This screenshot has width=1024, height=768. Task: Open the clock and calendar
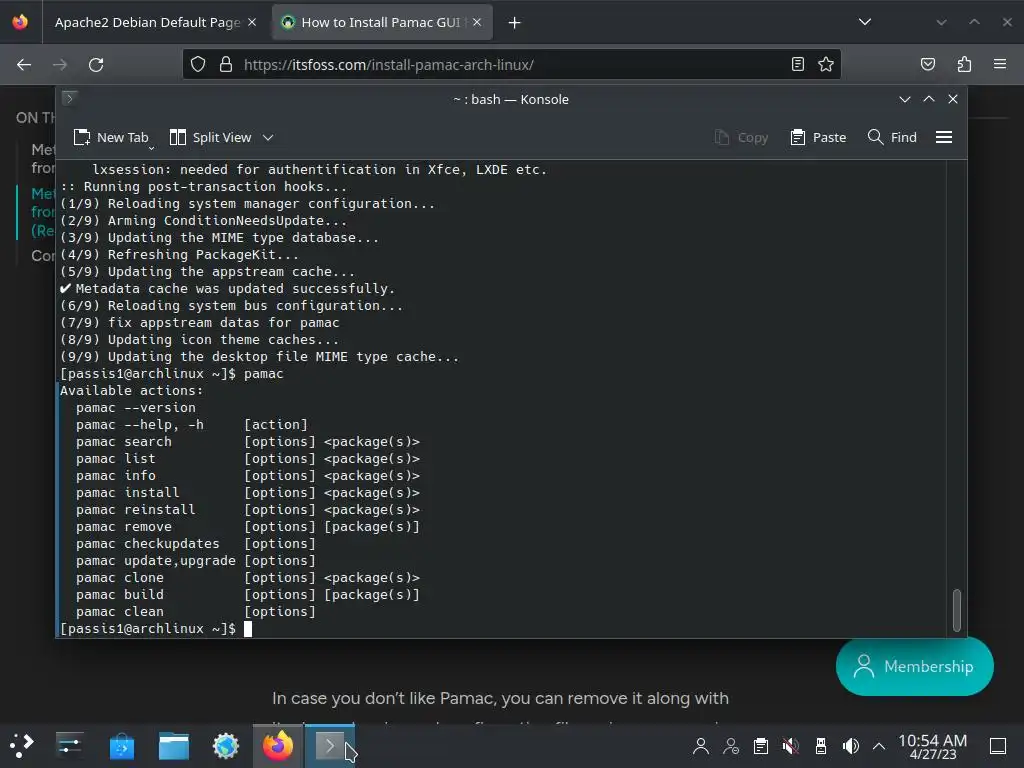[933, 746]
